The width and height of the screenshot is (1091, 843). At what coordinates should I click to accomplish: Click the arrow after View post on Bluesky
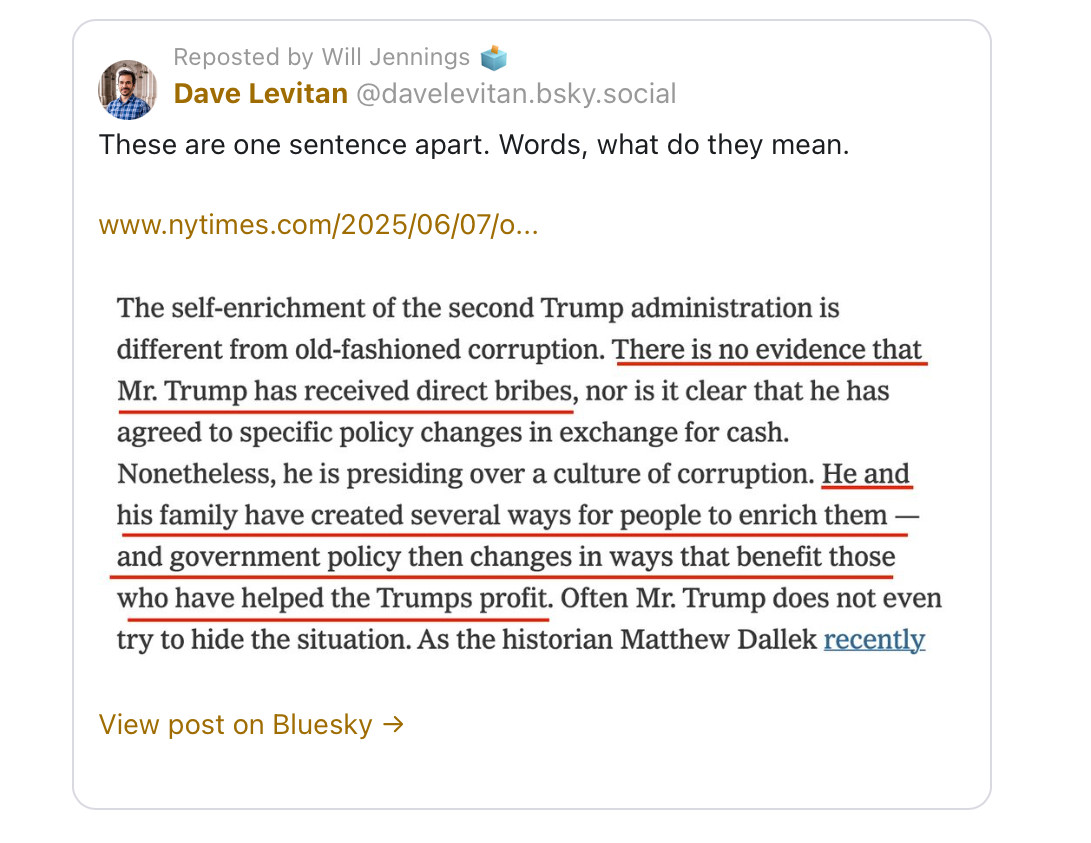point(394,724)
